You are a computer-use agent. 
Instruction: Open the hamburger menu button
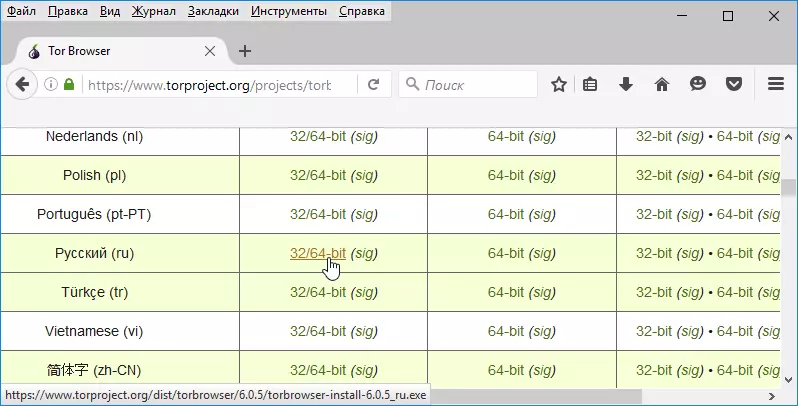[x=775, y=85]
